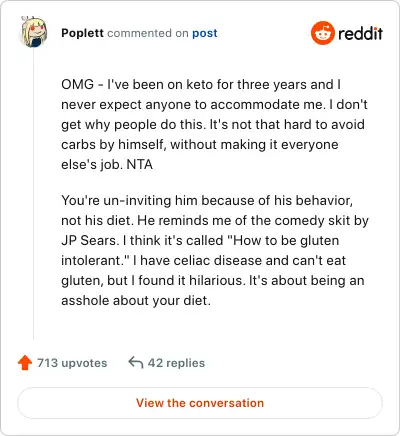
Task: Click the reddit wordmark text logo
Action: pyautogui.click(x=360, y=34)
